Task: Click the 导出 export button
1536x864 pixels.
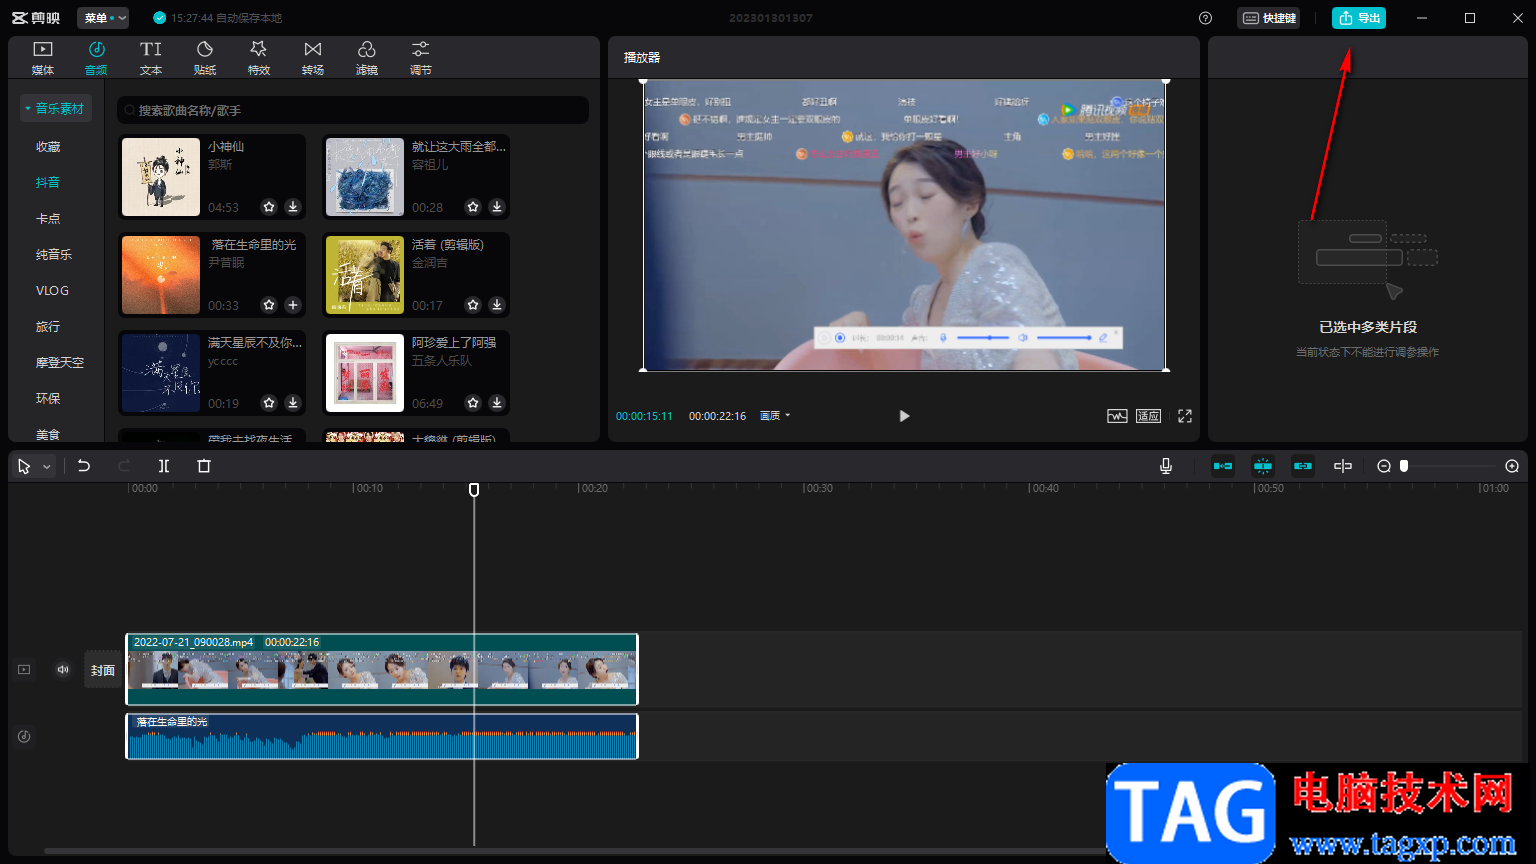Action: click(1359, 18)
